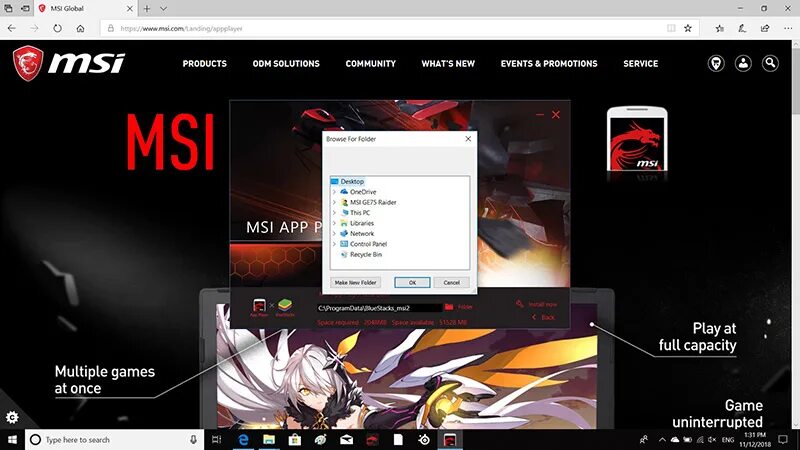Open the Windows Start menu
800x450 pixels.
coord(12,439)
